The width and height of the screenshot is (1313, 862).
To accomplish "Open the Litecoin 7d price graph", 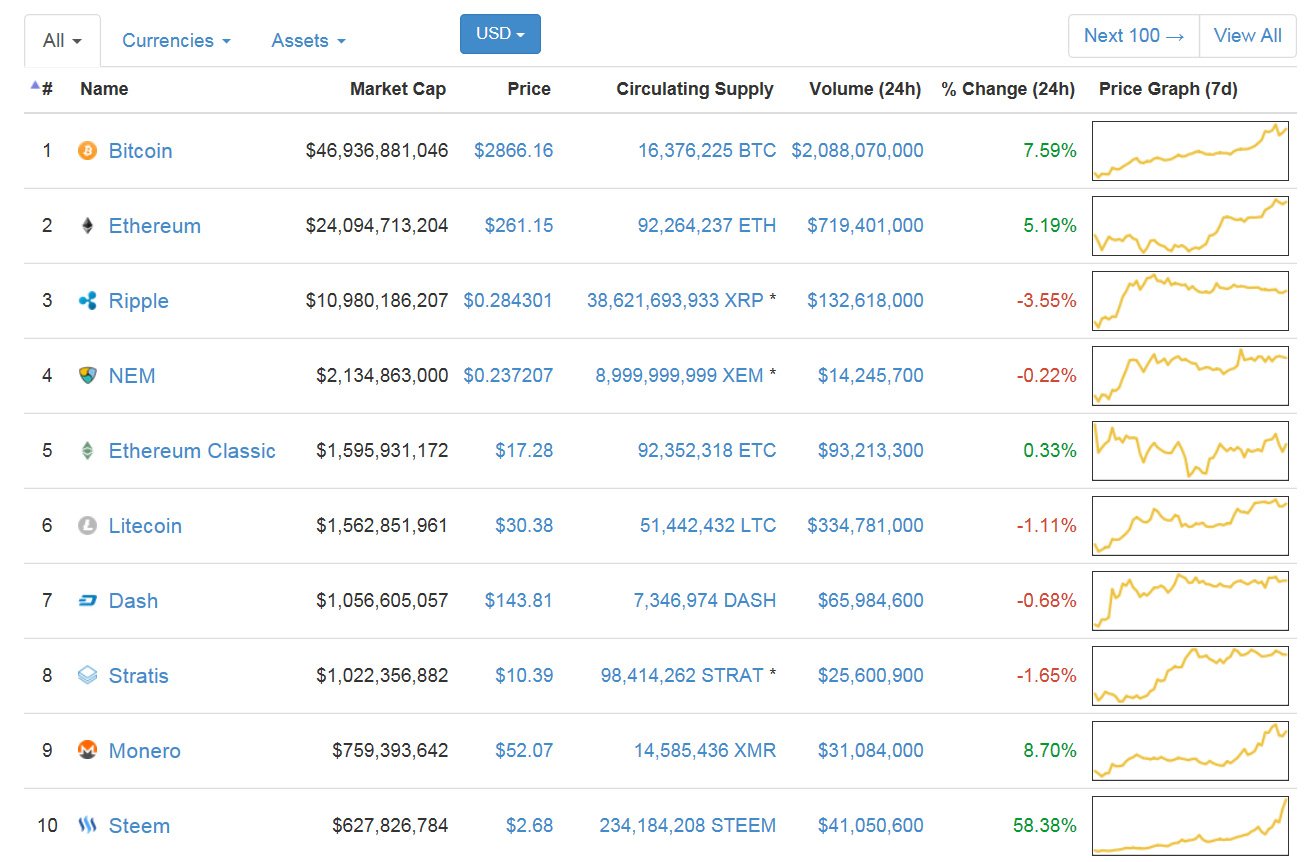I will [x=1190, y=526].
